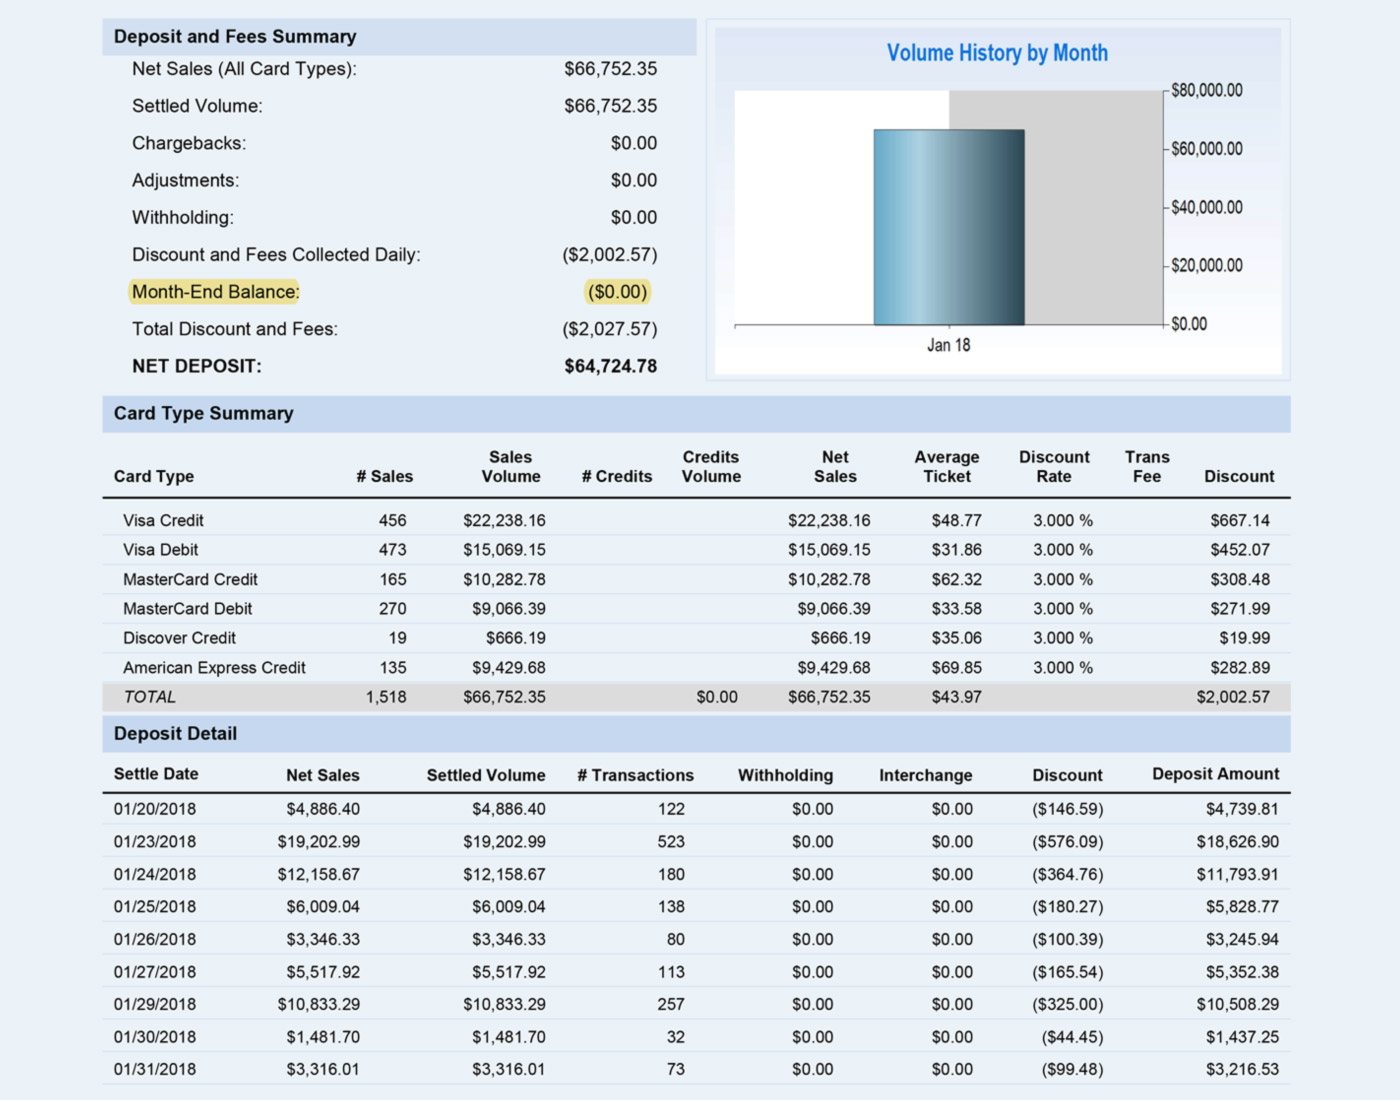Click the Jan 18 bar in the chart
Image resolution: width=1400 pixels, height=1100 pixels.
coord(949,227)
